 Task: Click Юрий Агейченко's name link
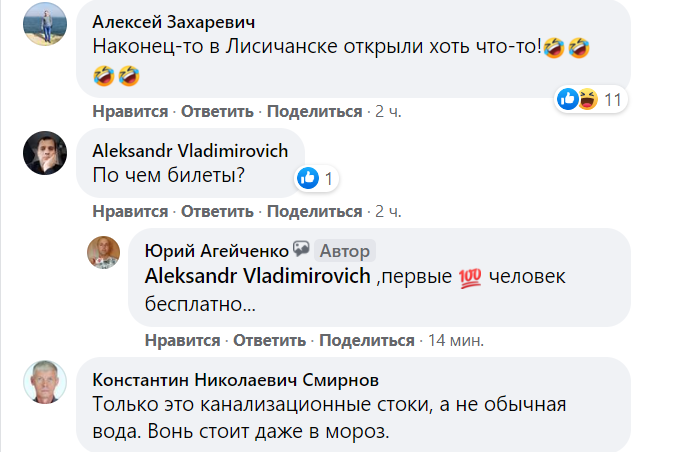217,250
